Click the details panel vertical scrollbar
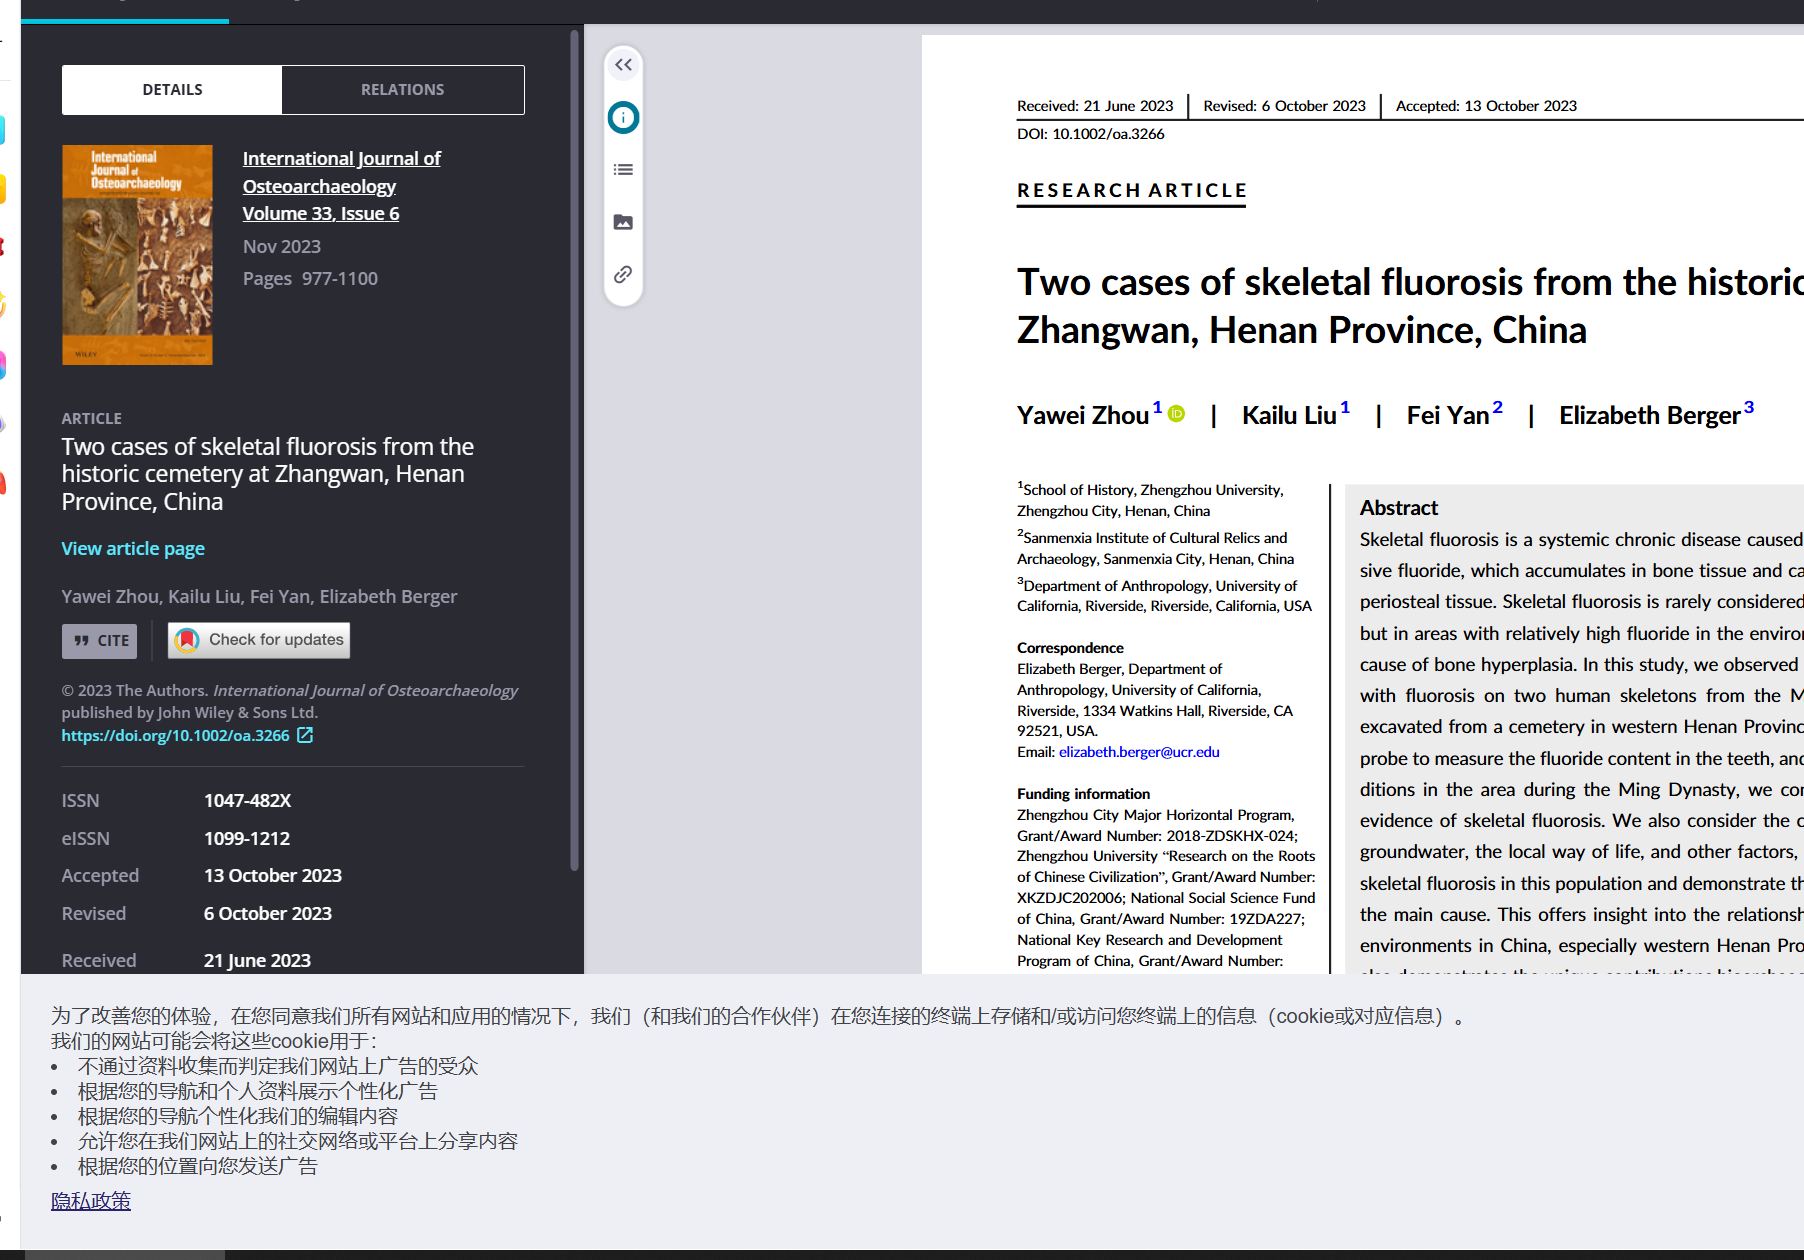The width and height of the screenshot is (1804, 1260). click(574, 450)
